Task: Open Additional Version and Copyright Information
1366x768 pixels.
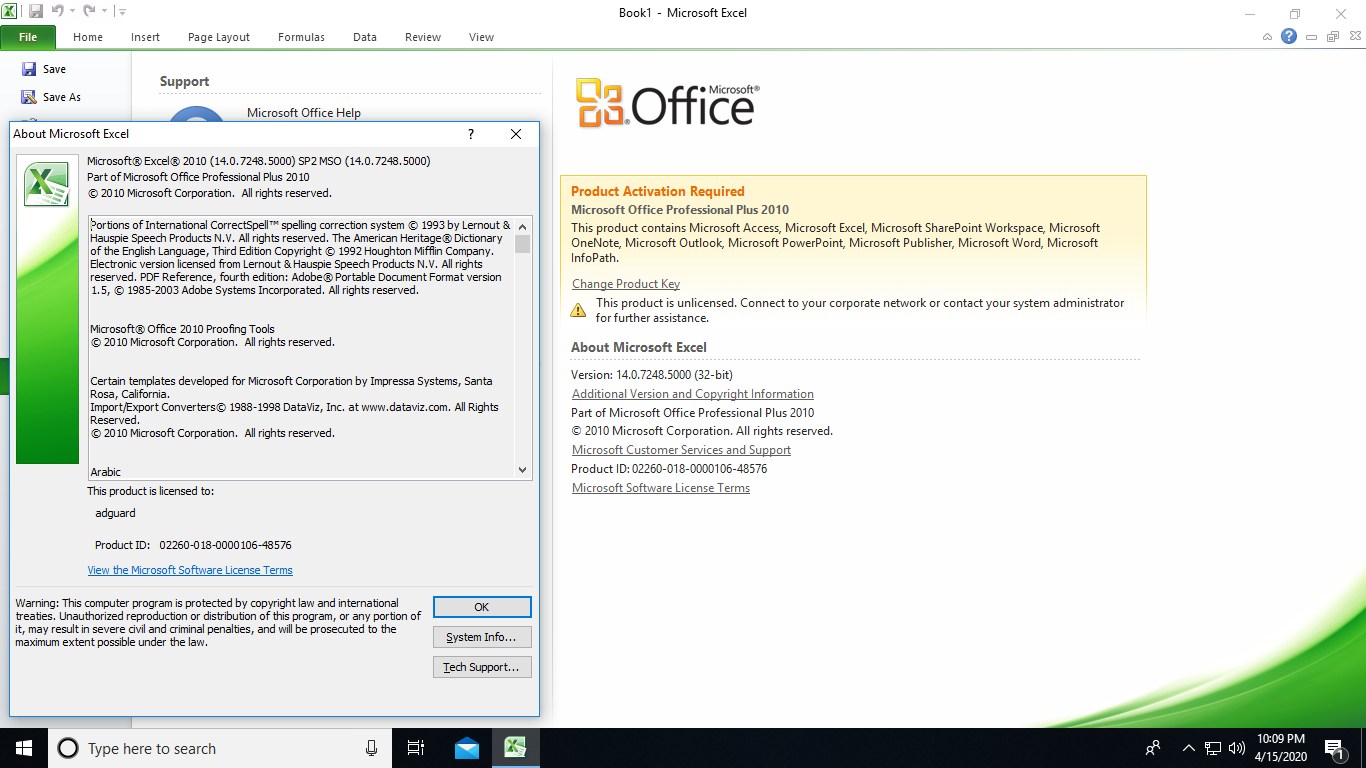Action: [693, 394]
